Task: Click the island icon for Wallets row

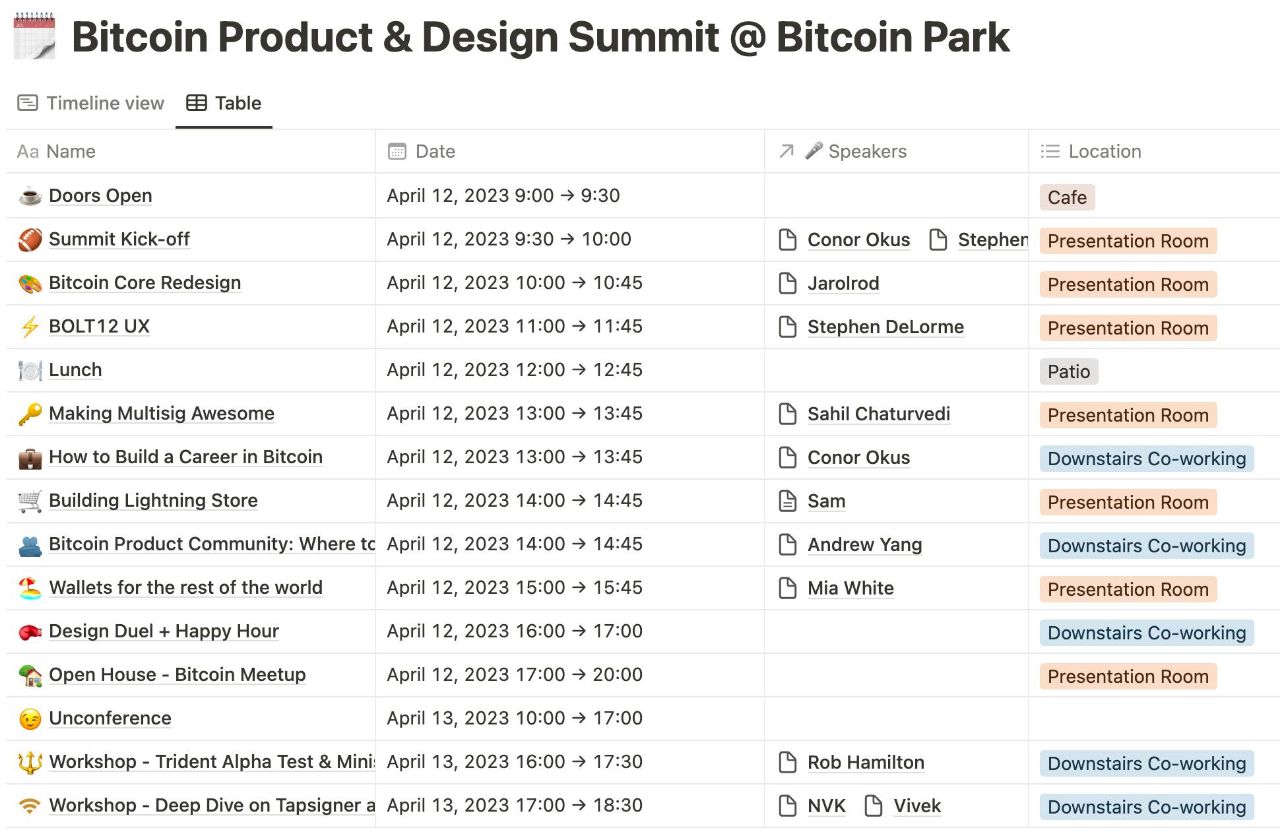Action: 30,588
